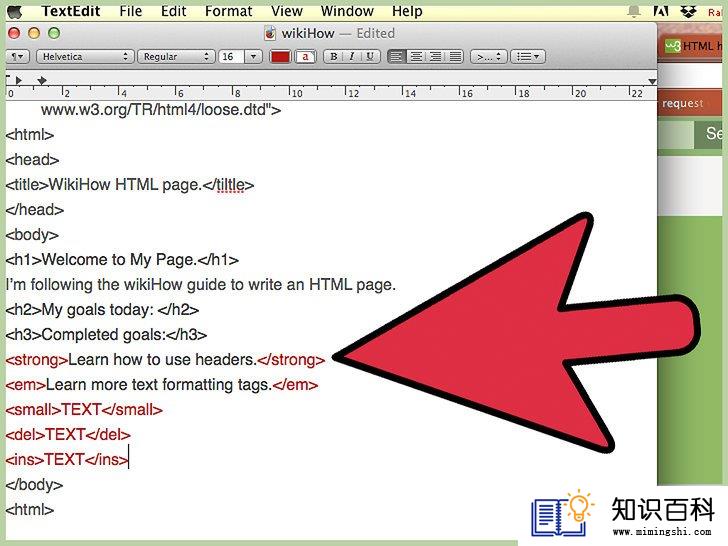Screen dimensions: 728x546
Task: Open the Adobe icon in the menu bar
Action: [661, 12]
